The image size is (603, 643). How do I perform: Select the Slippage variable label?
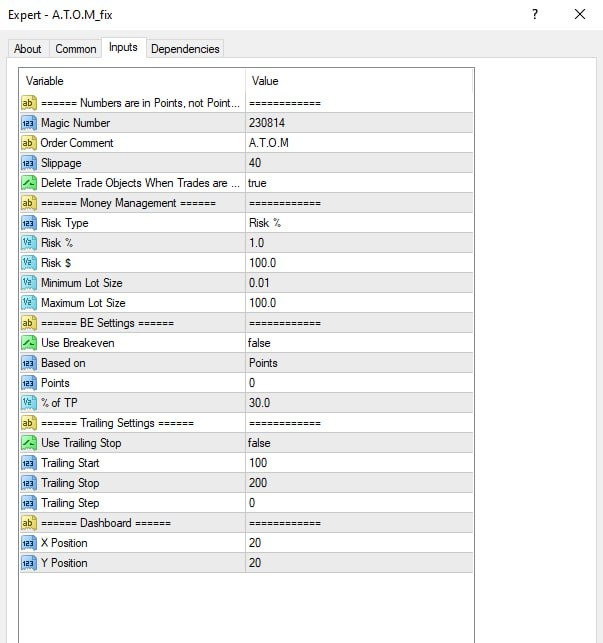(x=61, y=163)
